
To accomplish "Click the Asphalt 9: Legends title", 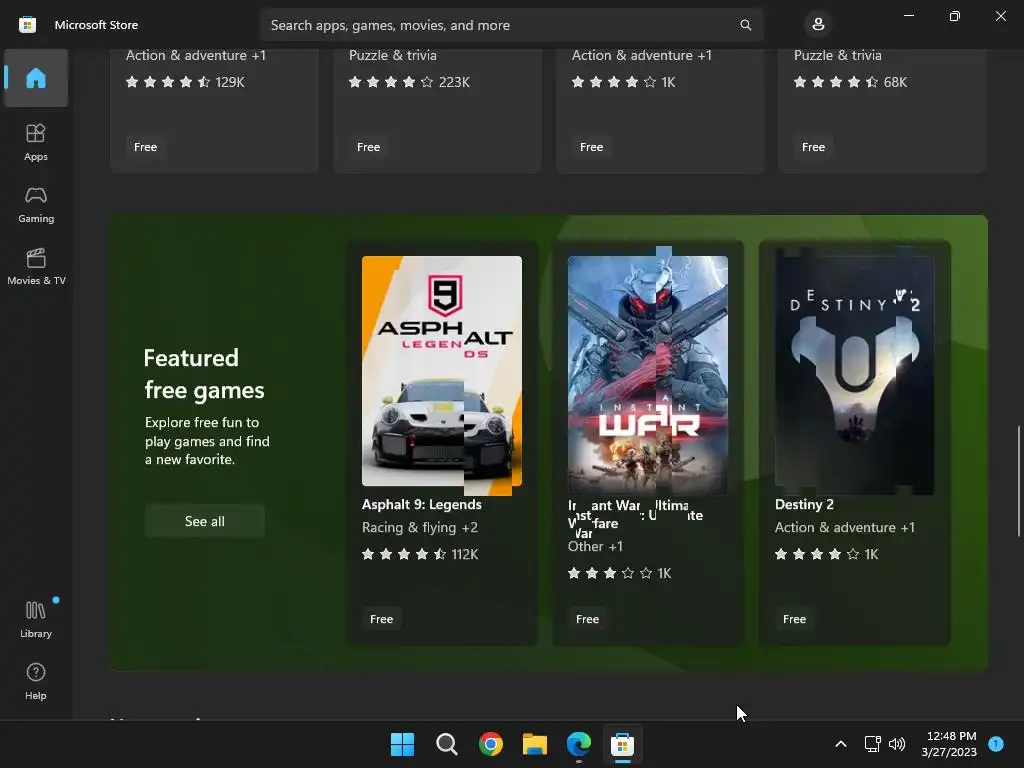I will [422, 504].
